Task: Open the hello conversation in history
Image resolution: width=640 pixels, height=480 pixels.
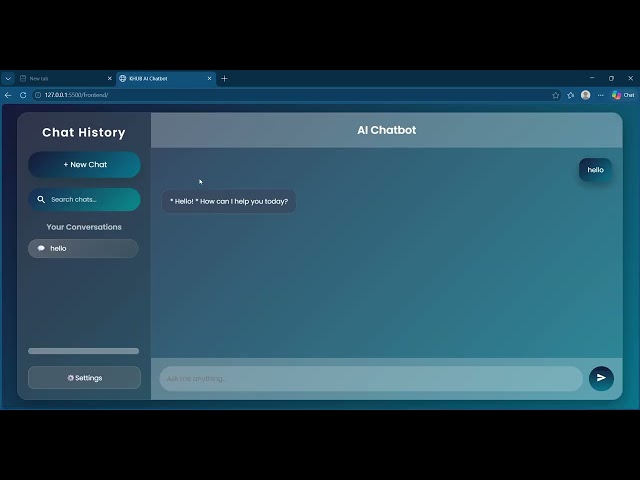Action: click(x=83, y=248)
